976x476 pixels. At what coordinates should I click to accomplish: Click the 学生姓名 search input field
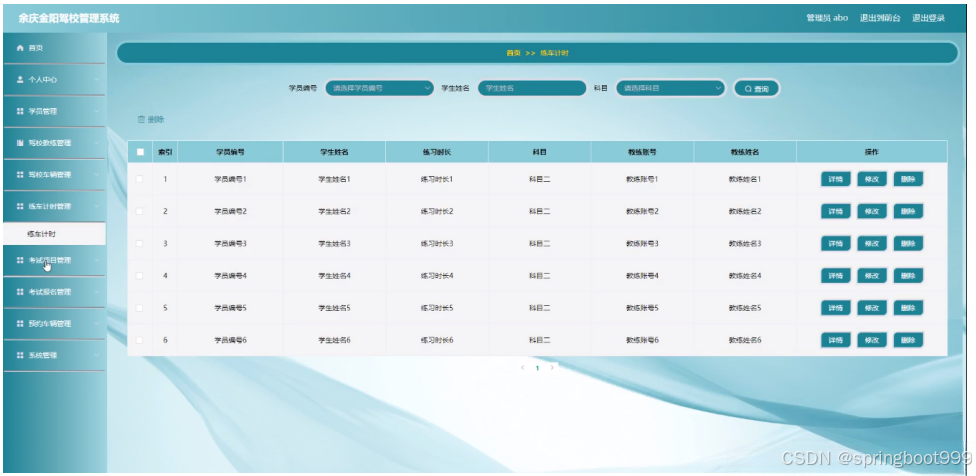pos(532,88)
